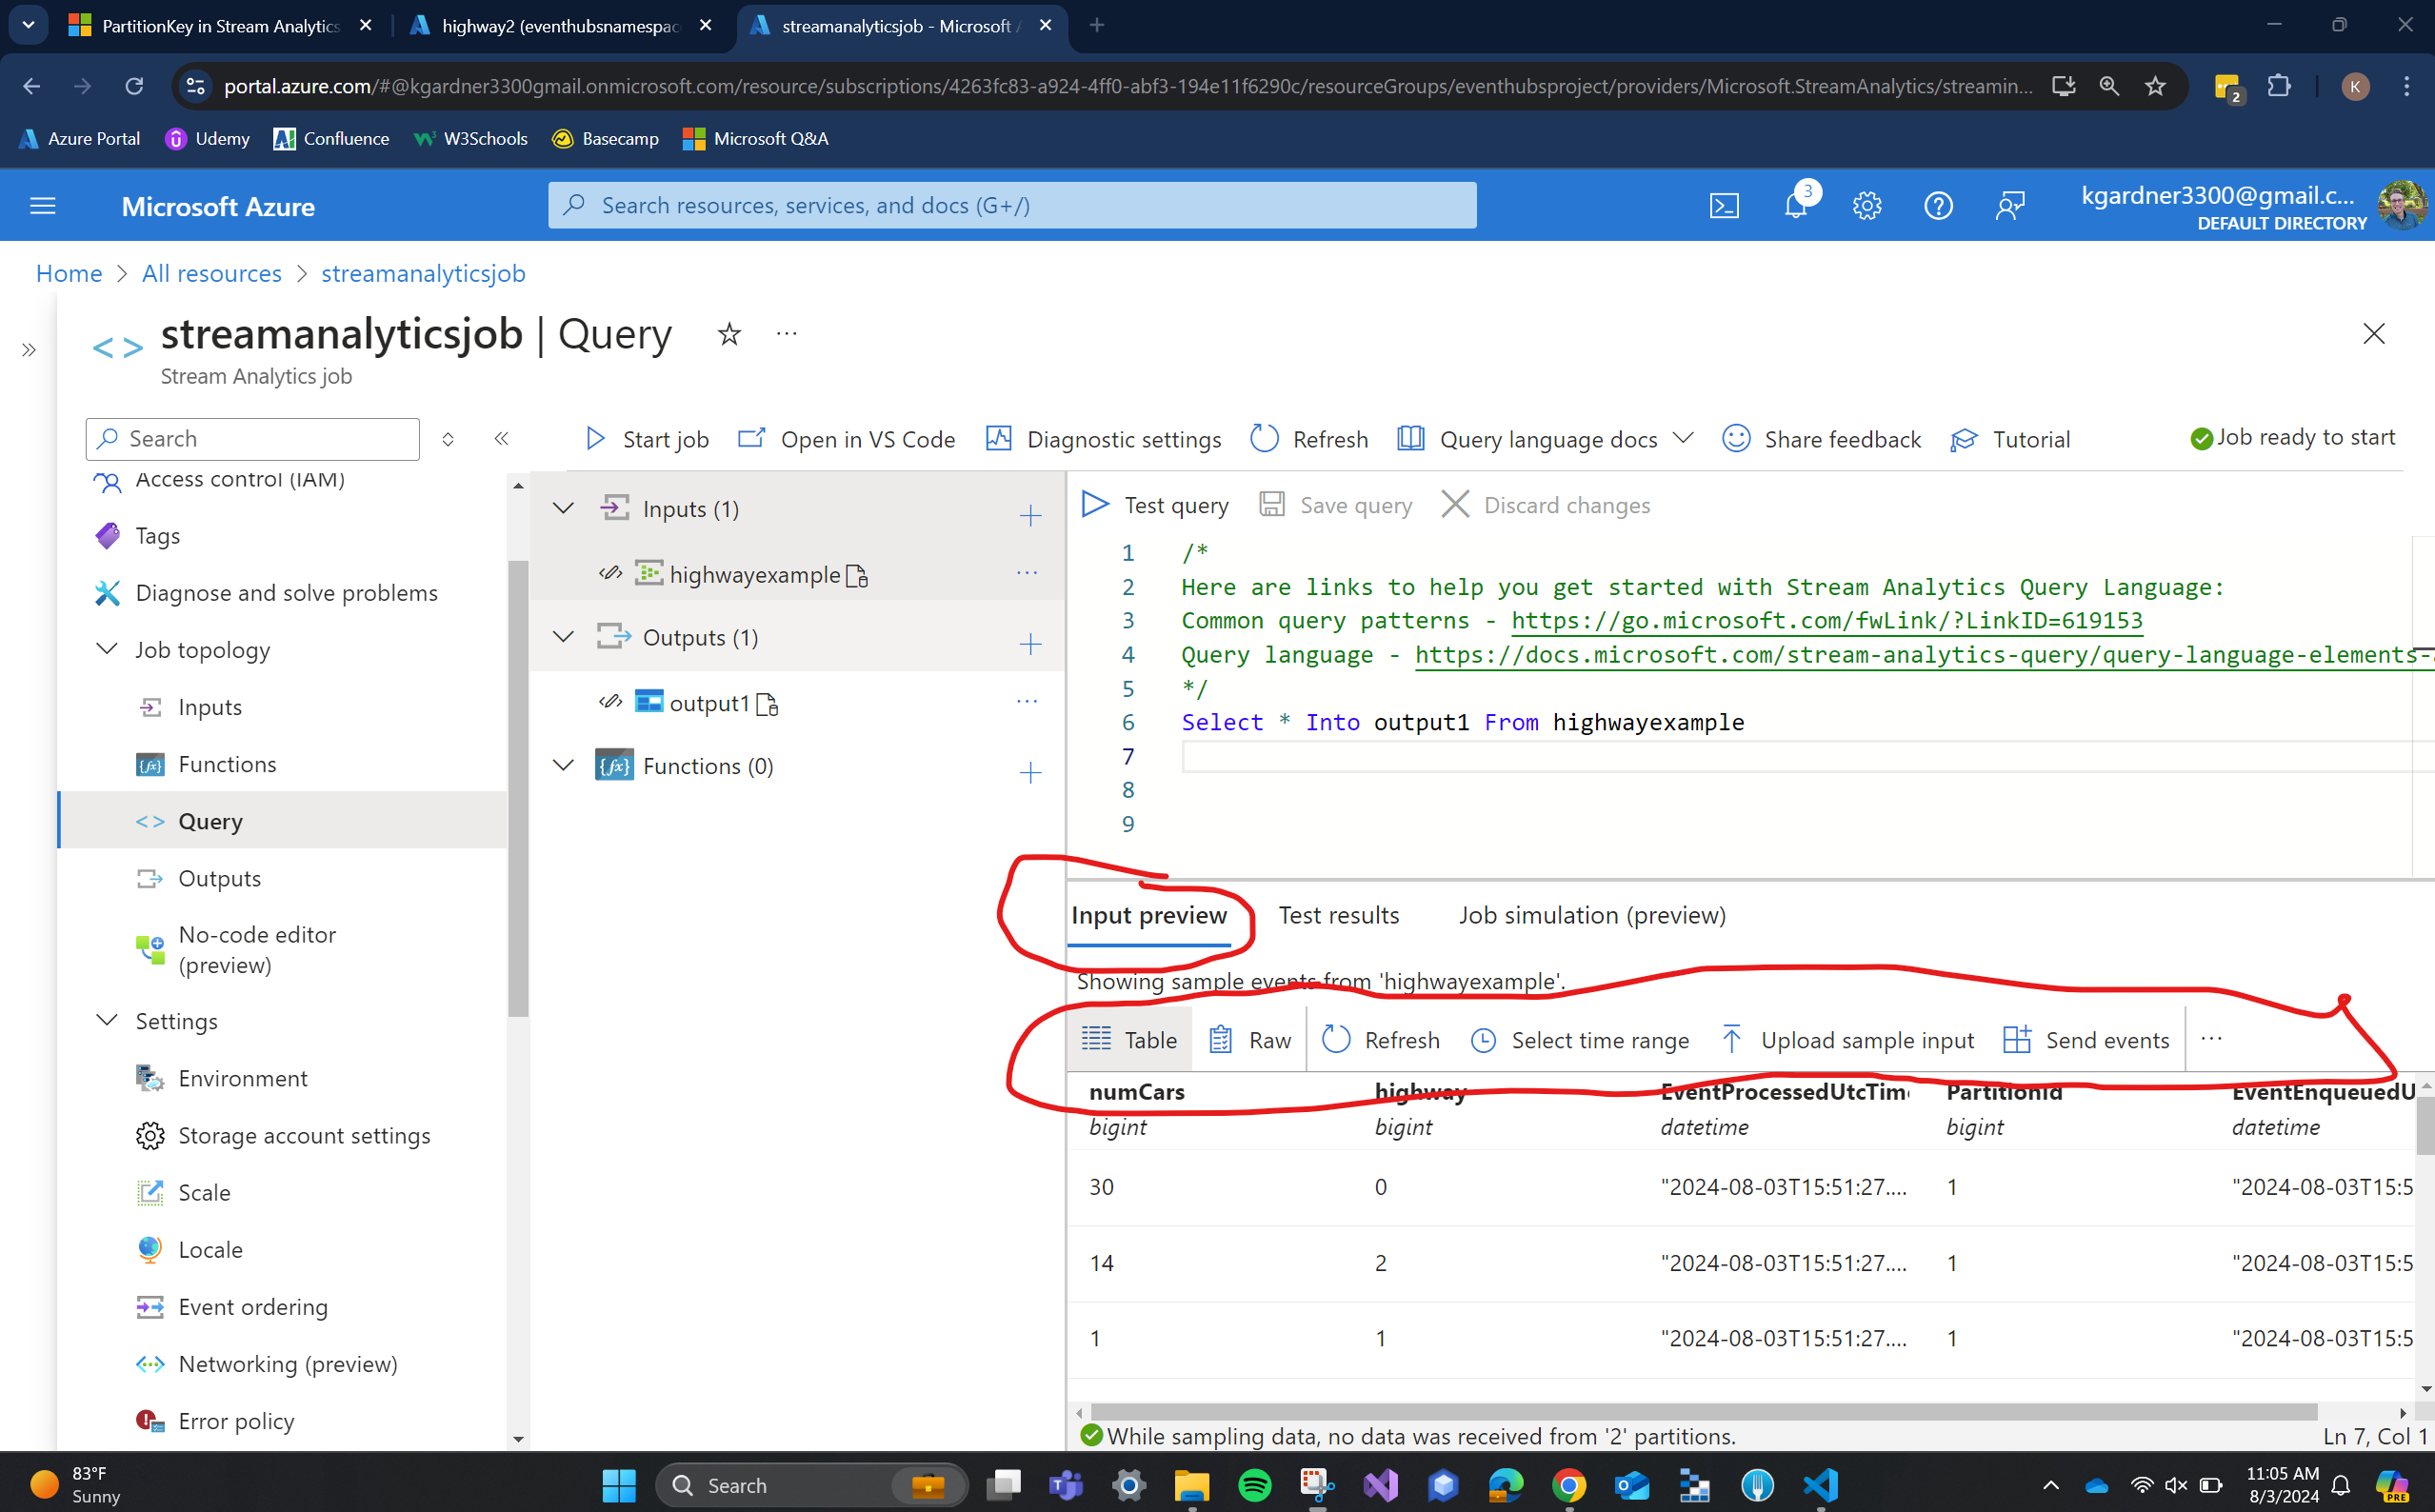The width and height of the screenshot is (2435, 1512).
Task: Collapse the resource menu double chevron
Action: [x=502, y=439]
